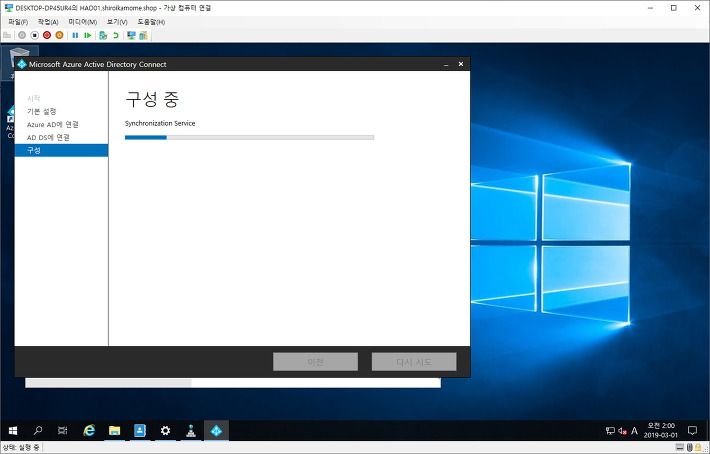The width and height of the screenshot is (710, 454).
Task: Click the progress bar below the wizard window
Action: pos(233,383)
